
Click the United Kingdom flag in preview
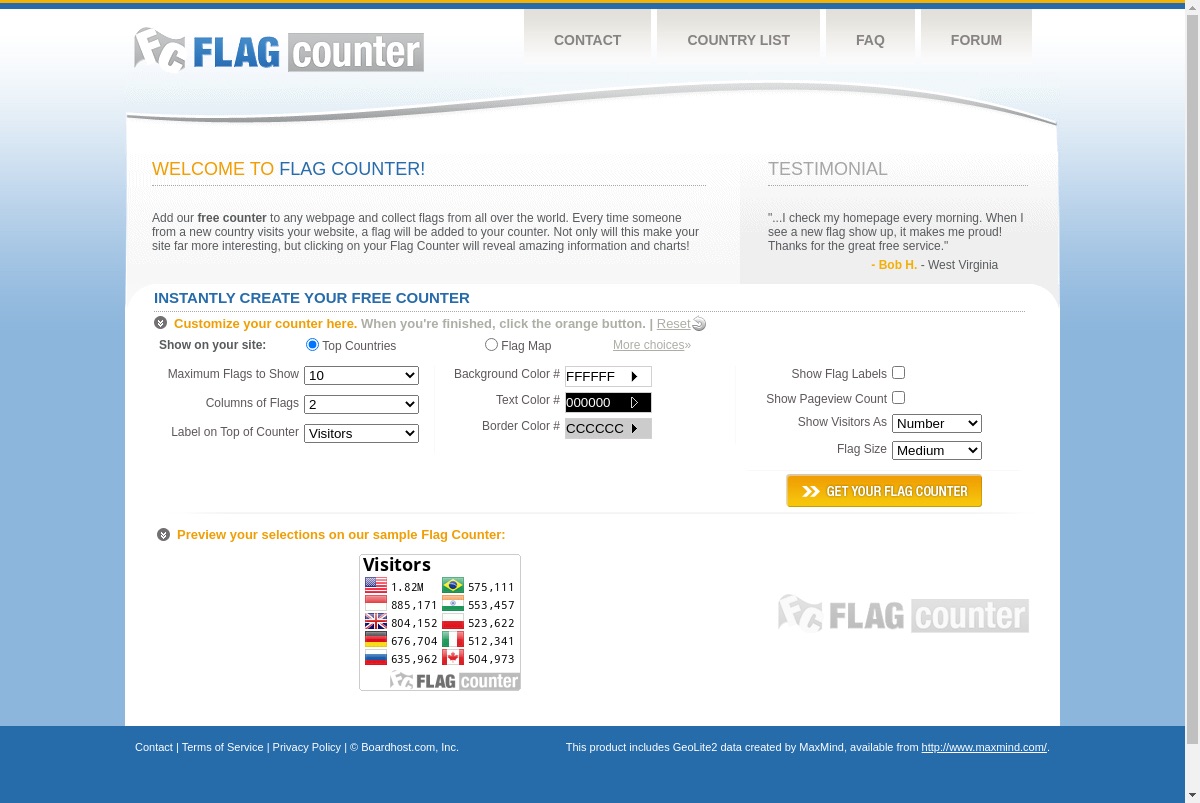pos(376,622)
